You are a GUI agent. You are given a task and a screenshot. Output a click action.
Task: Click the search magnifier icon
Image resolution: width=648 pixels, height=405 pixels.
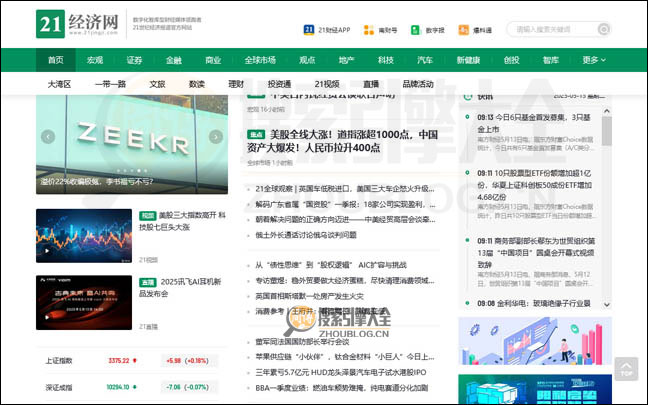(x=603, y=29)
